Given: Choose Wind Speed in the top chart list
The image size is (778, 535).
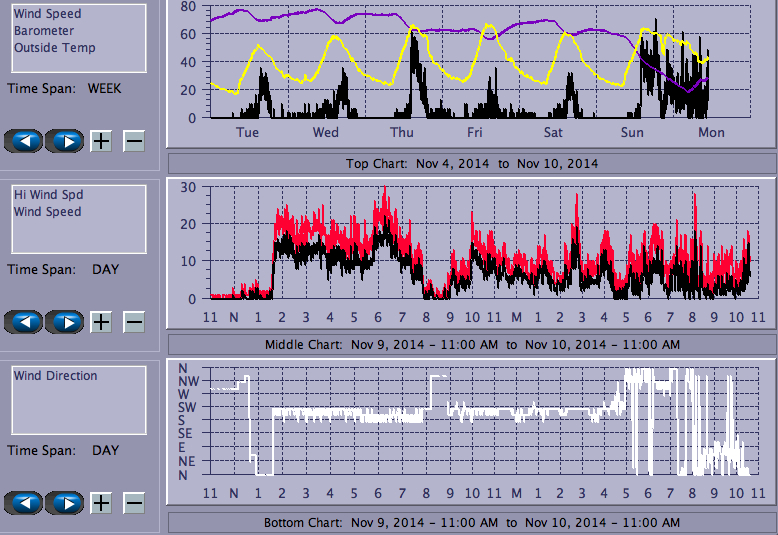Looking at the screenshot, I should [x=47, y=14].
